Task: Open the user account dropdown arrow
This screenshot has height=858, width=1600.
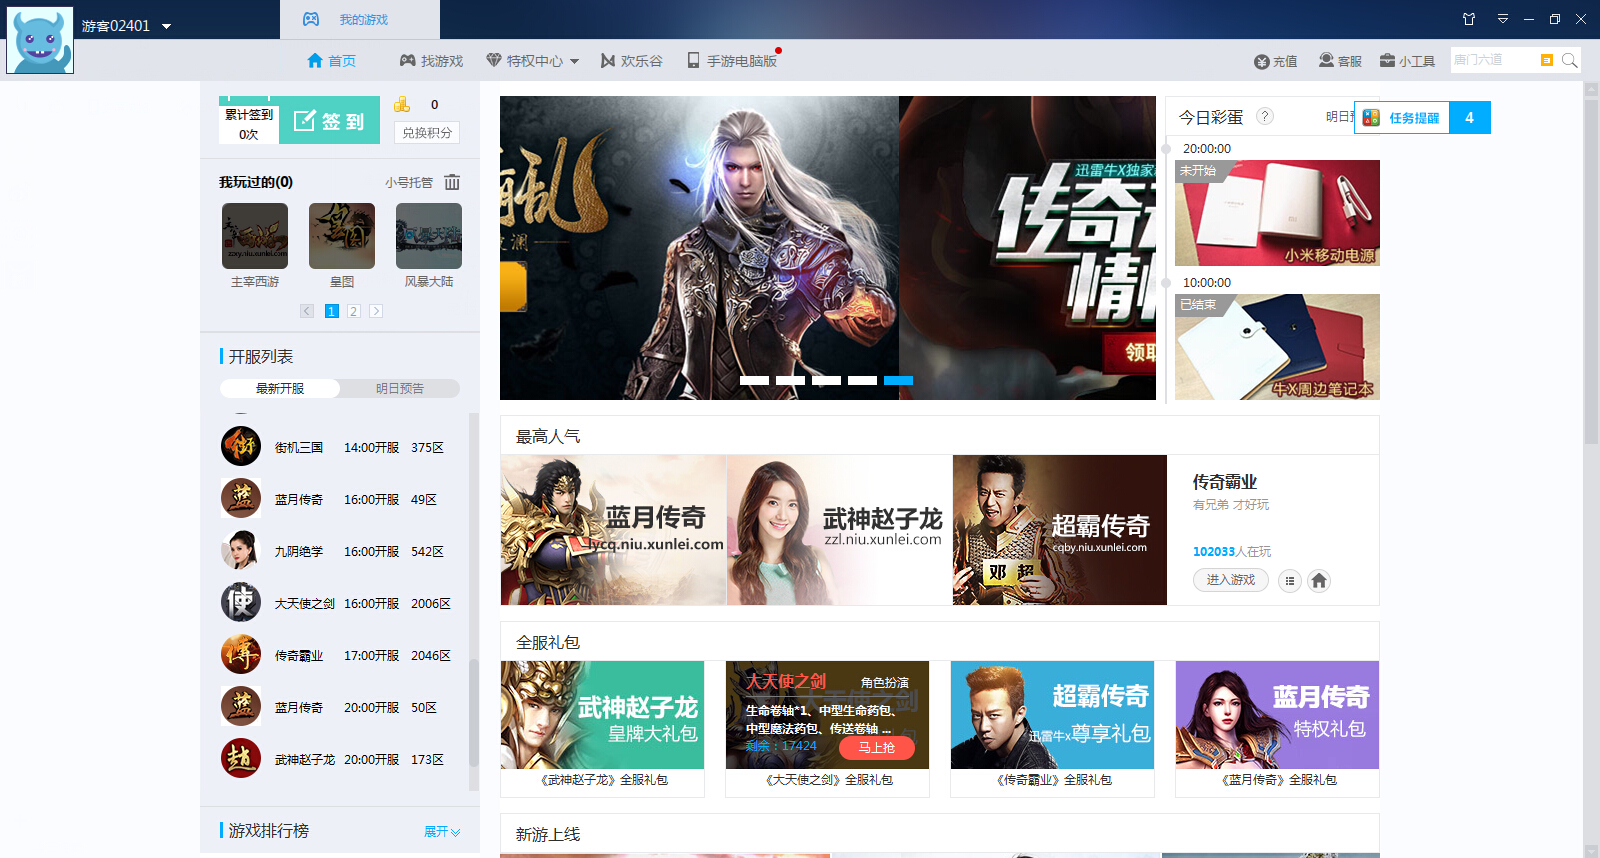Action: pyautogui.click(x=167, y=26)
